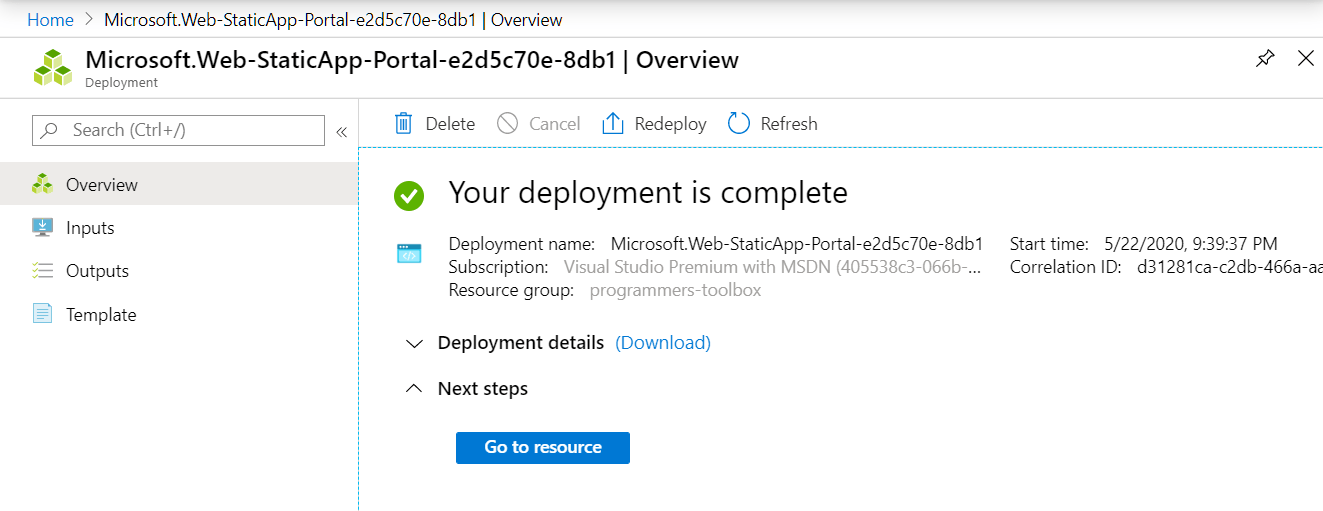Click the deployment name in the breadcrumb
Viewport: 1323px width, 511px height.
(x=333, y=19)
